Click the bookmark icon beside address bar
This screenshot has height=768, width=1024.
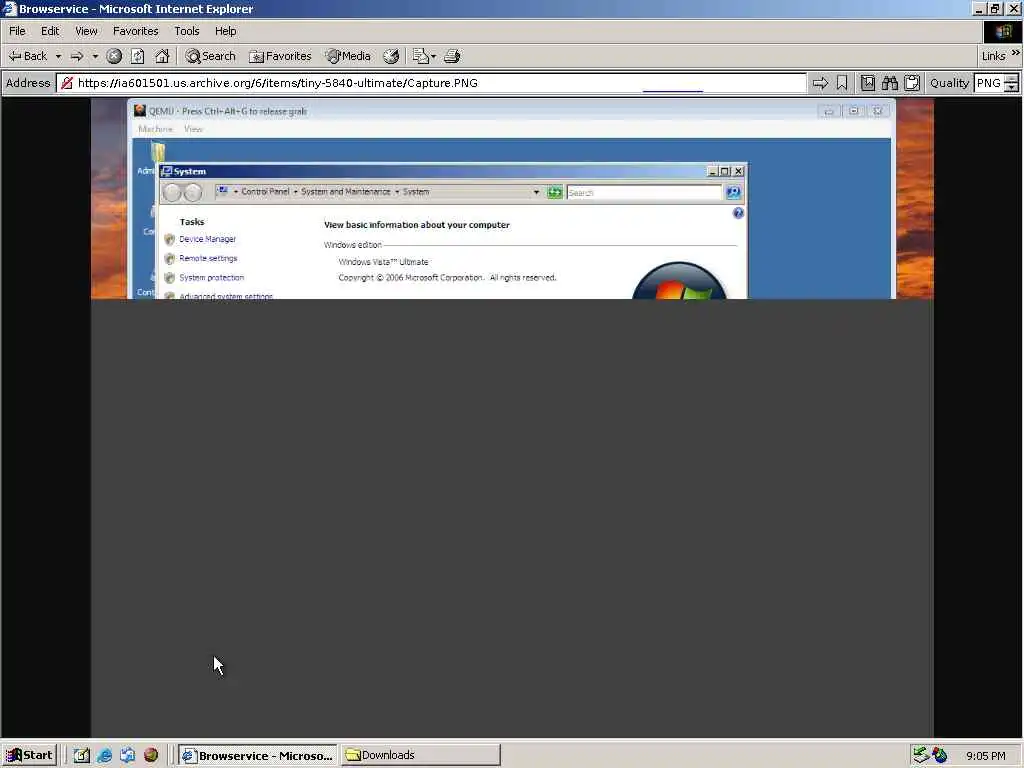tap(842, 83)
